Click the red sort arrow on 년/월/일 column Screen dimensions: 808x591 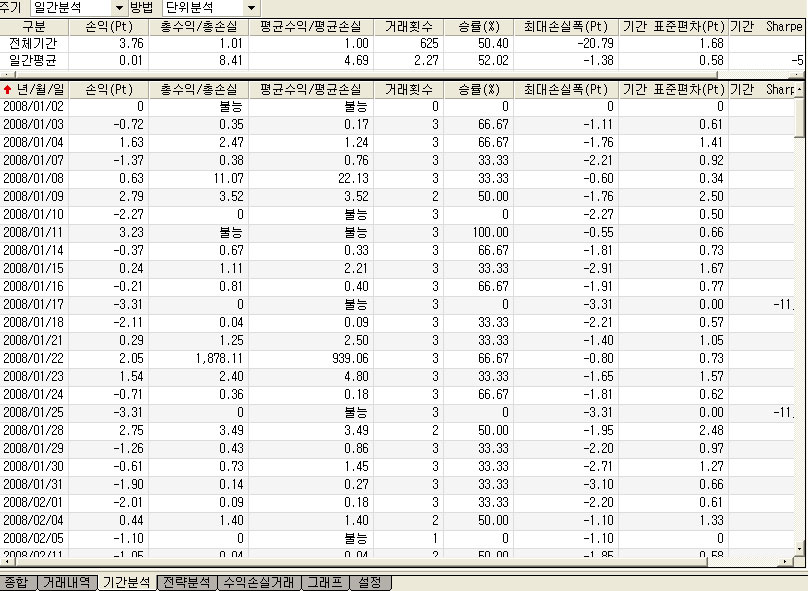(x=8, y=90)
